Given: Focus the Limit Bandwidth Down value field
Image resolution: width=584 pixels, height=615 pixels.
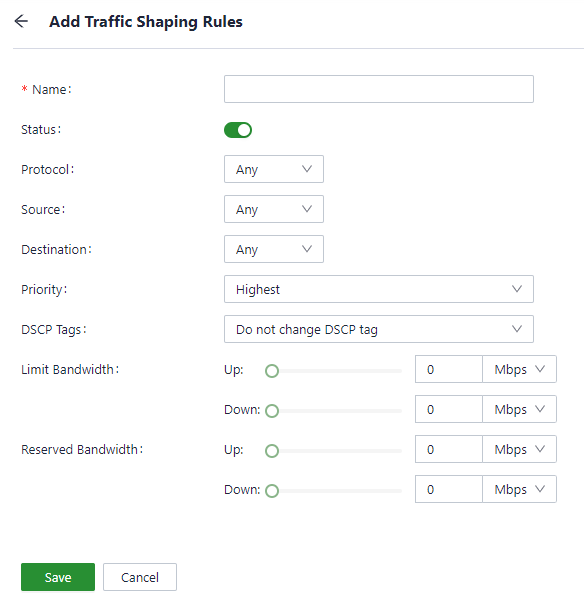Looking at the screenshot, I should pyautogui.click(x=449, y=409).
